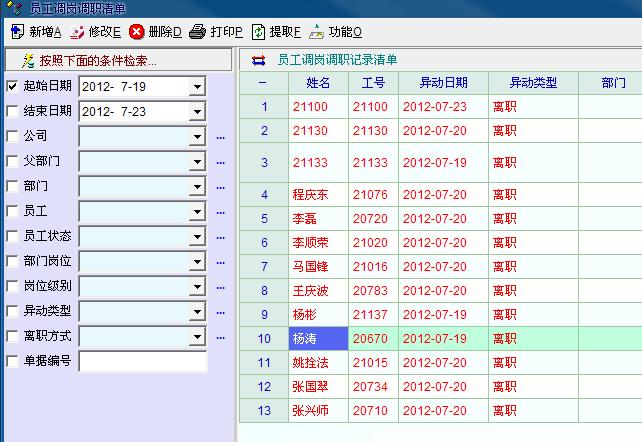The height and width of the screenshot is (442, 642).
Task: Open the 功能O function icon
Action: [317, 31]
